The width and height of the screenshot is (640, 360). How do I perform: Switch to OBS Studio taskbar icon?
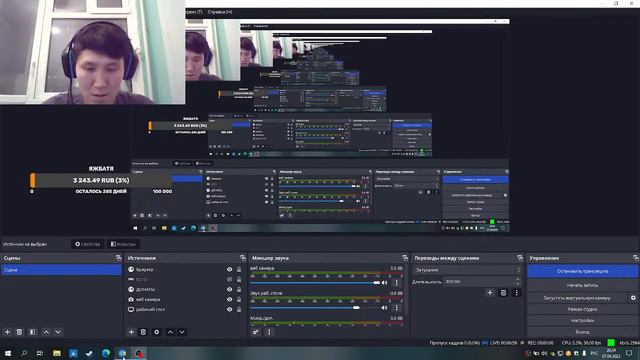139,353
